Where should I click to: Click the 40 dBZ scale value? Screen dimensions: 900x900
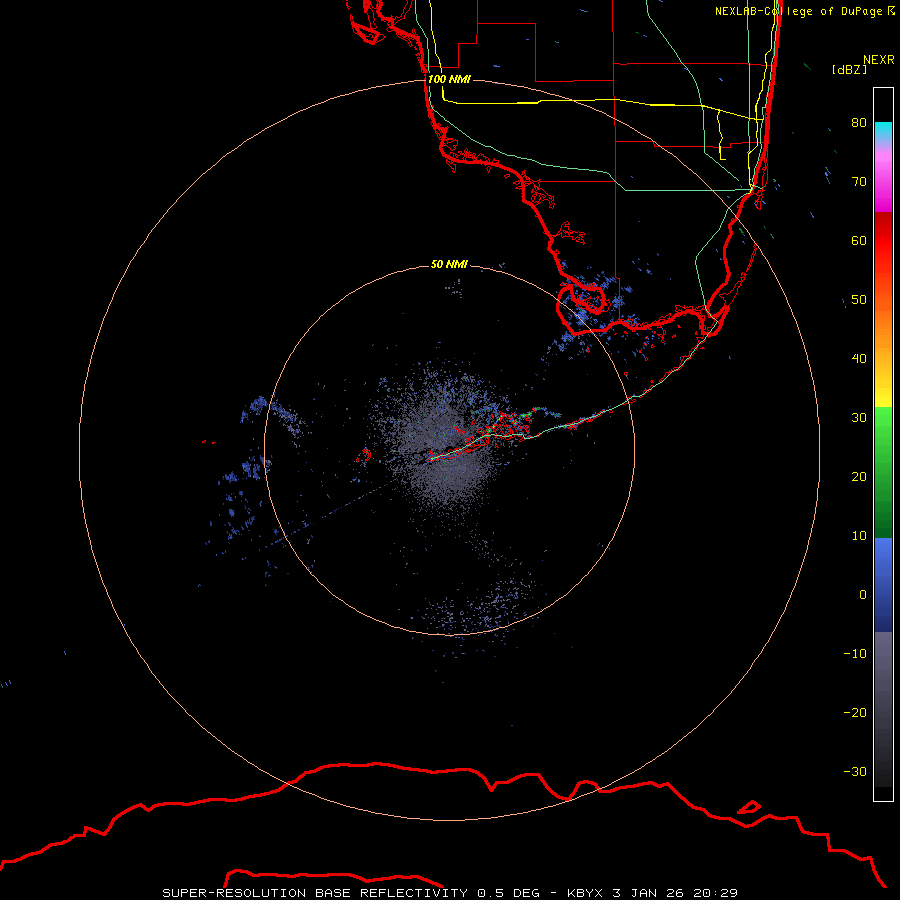(x=859, y=359)
